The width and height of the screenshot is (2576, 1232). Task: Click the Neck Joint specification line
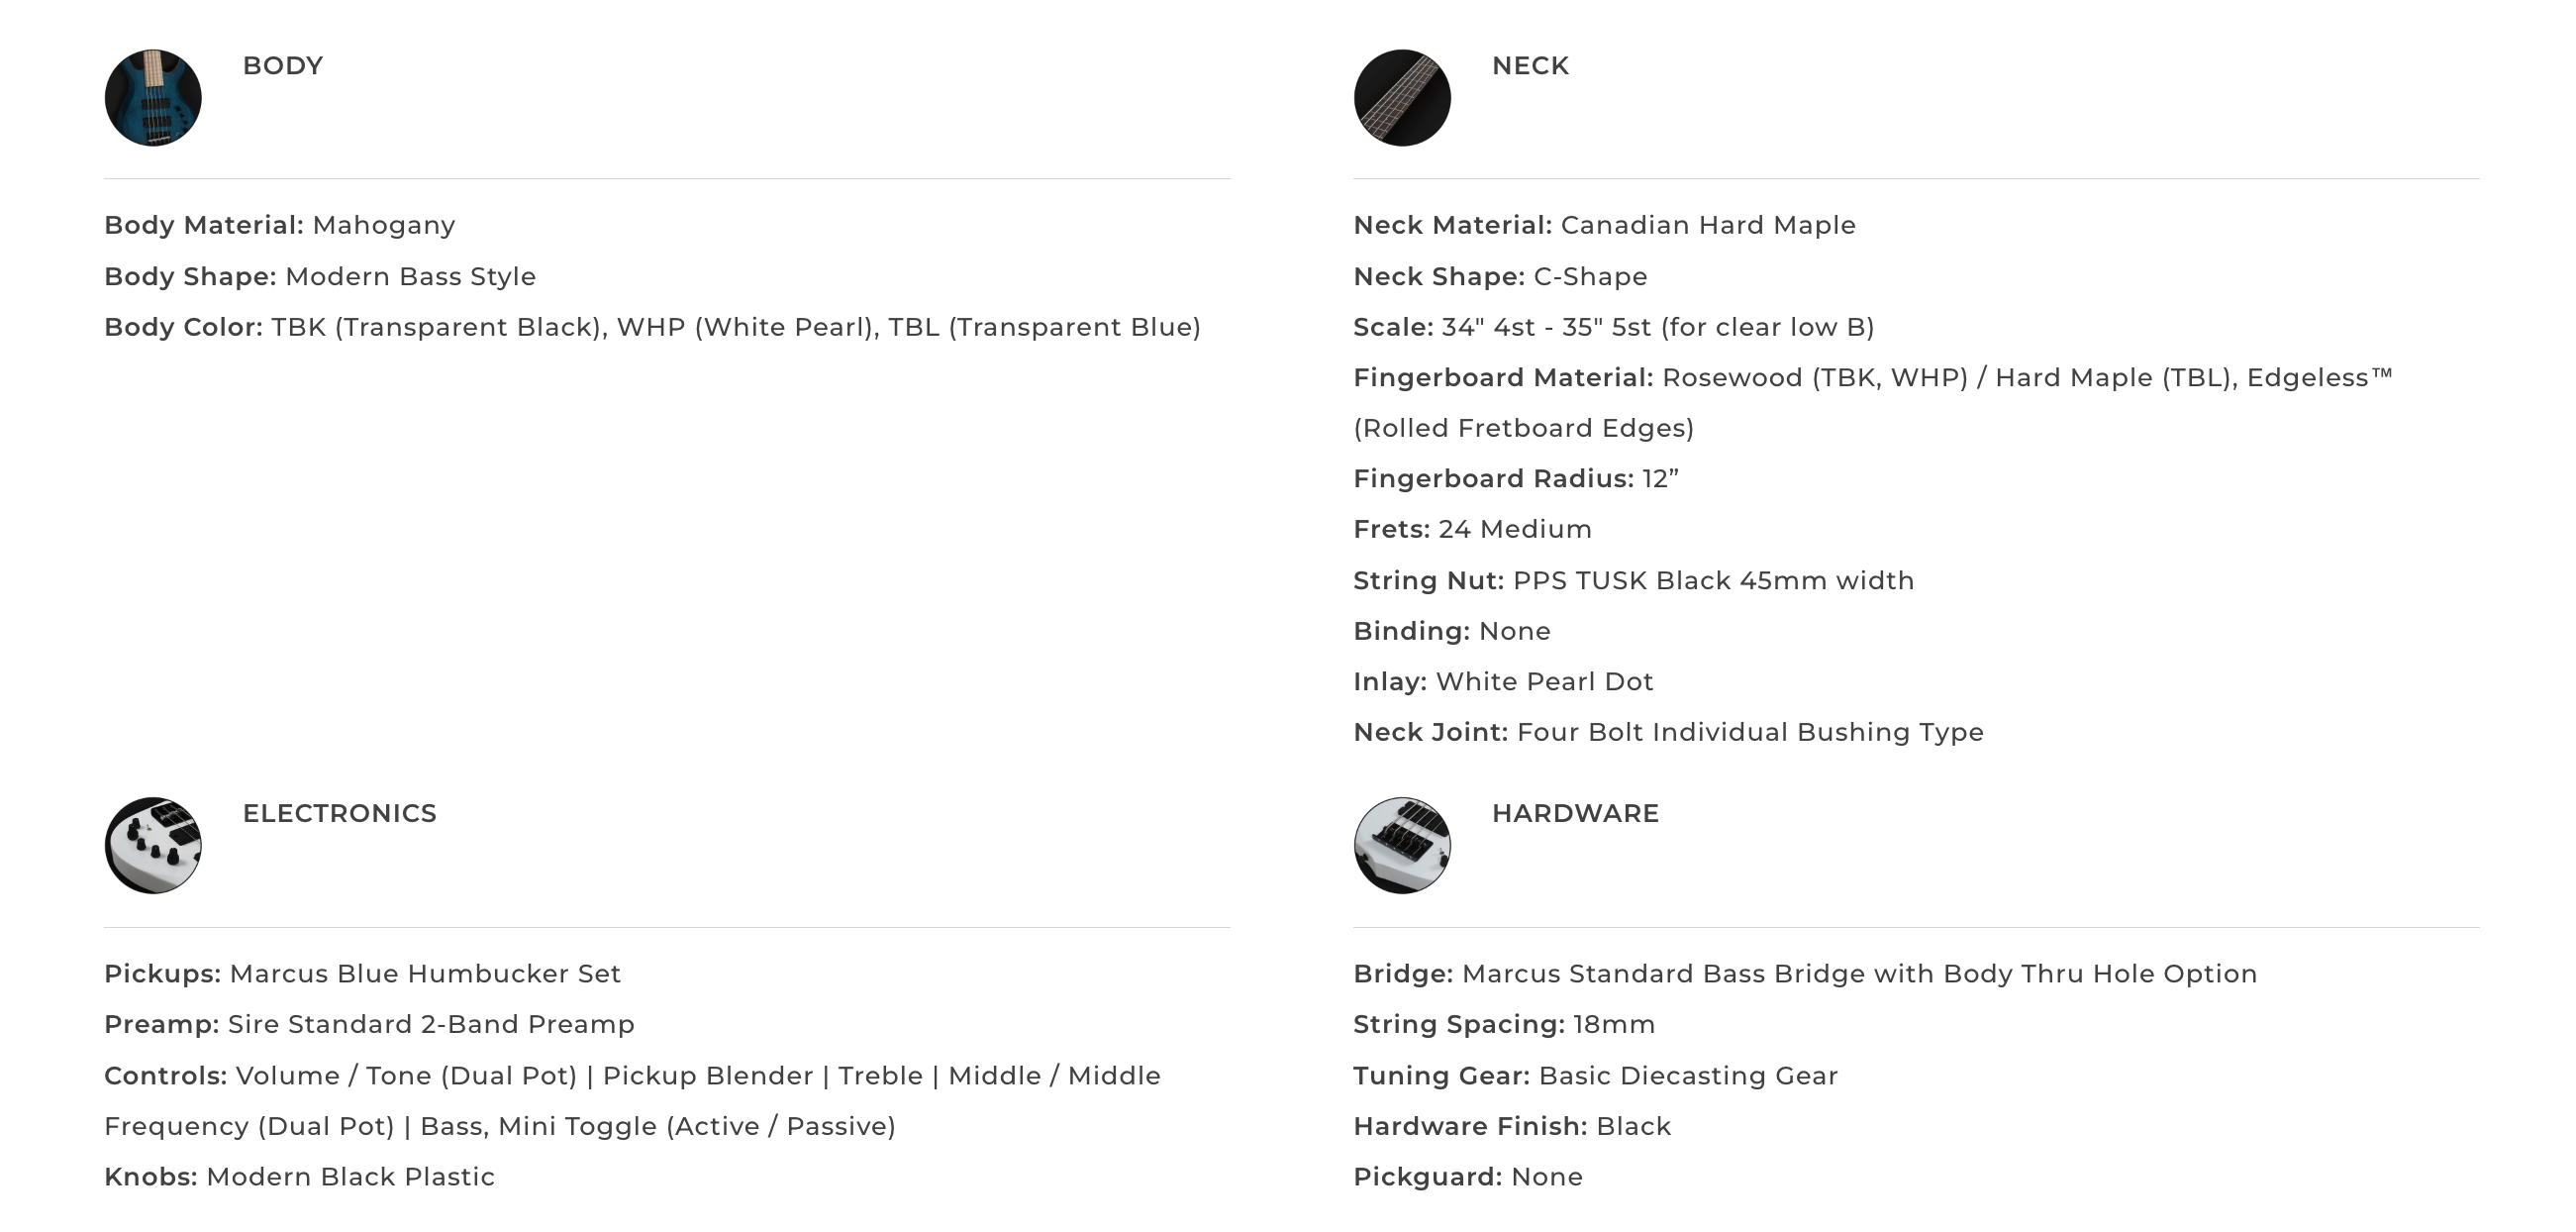point(1669,733)
